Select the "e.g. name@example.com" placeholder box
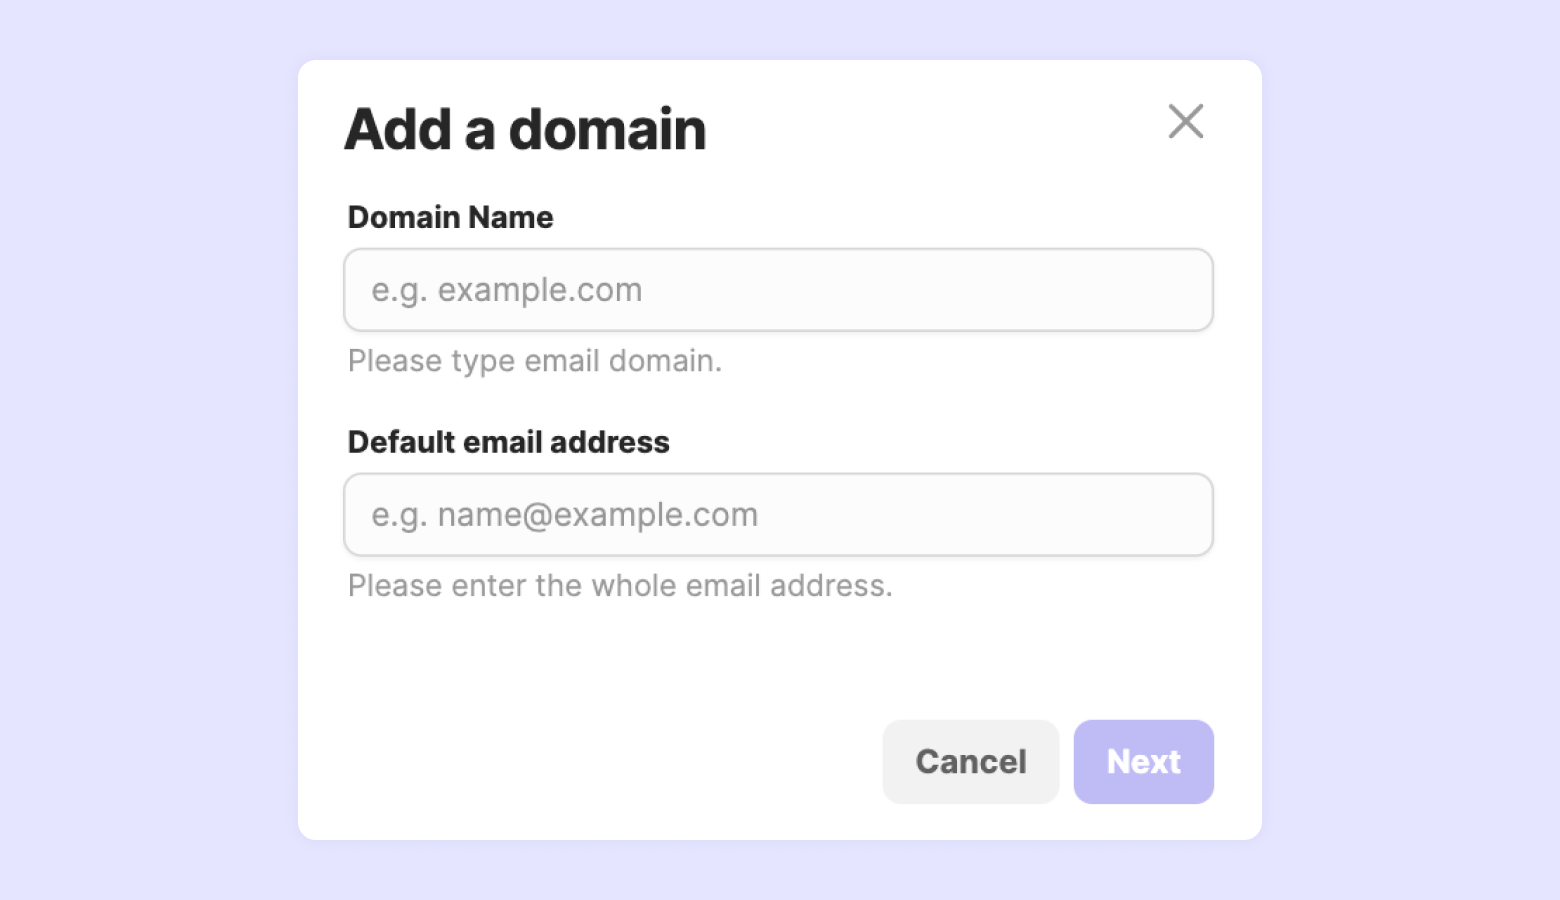 pyautogui.click(x=778, y=515)
